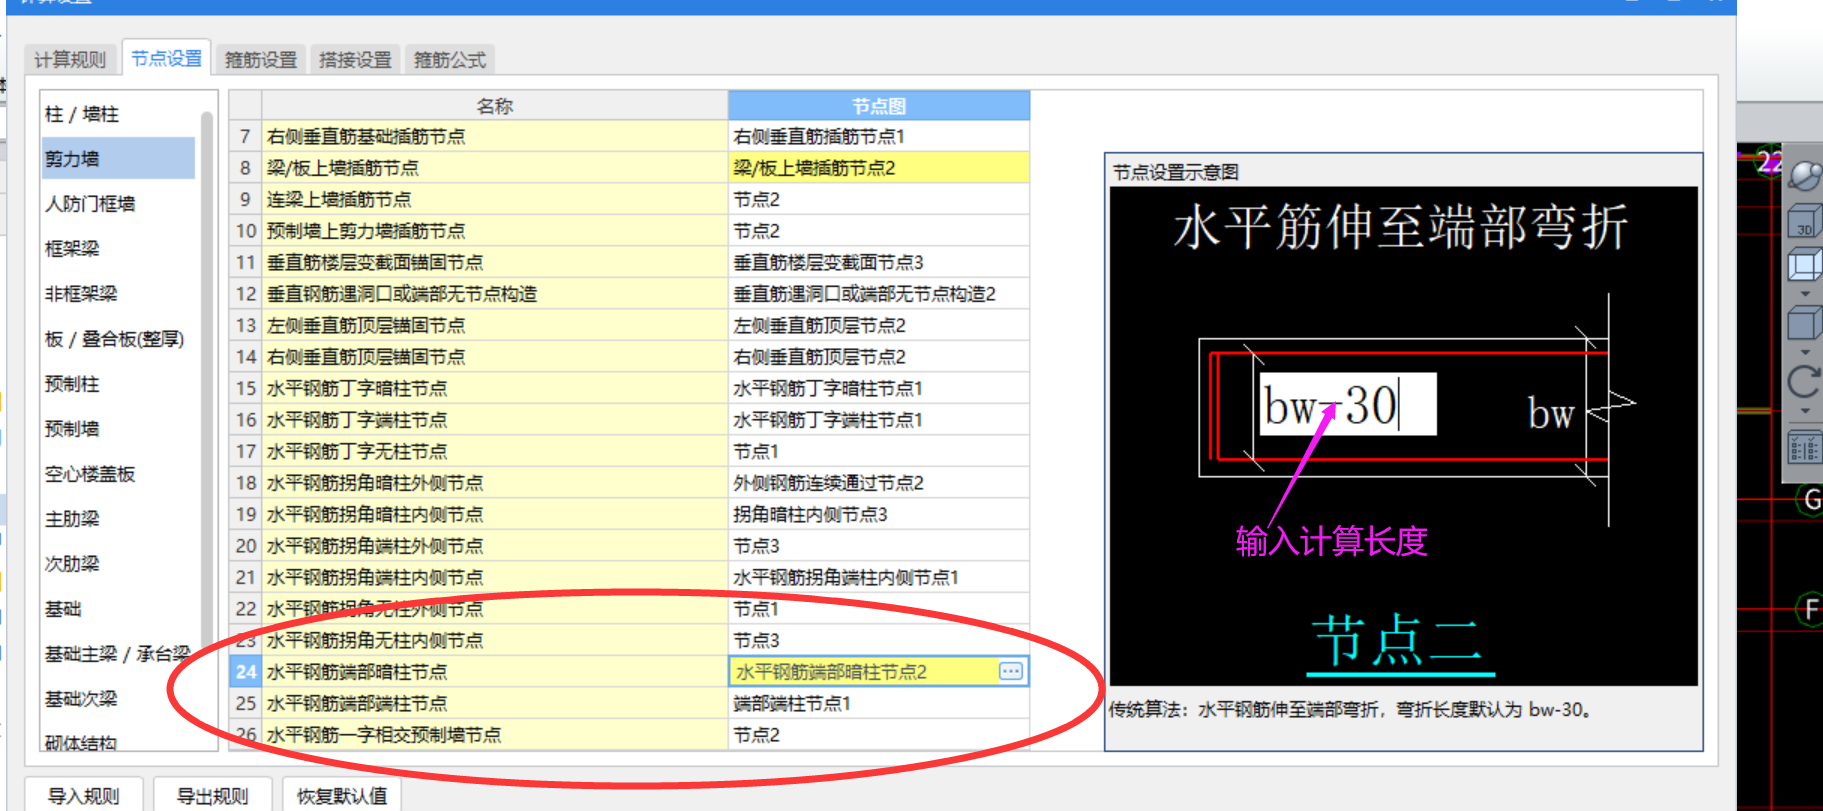Select 板 / 叠合板(整厚) category
This screenshot has width=1823, height=811.
pyautogui.click(x=118, y=338)
